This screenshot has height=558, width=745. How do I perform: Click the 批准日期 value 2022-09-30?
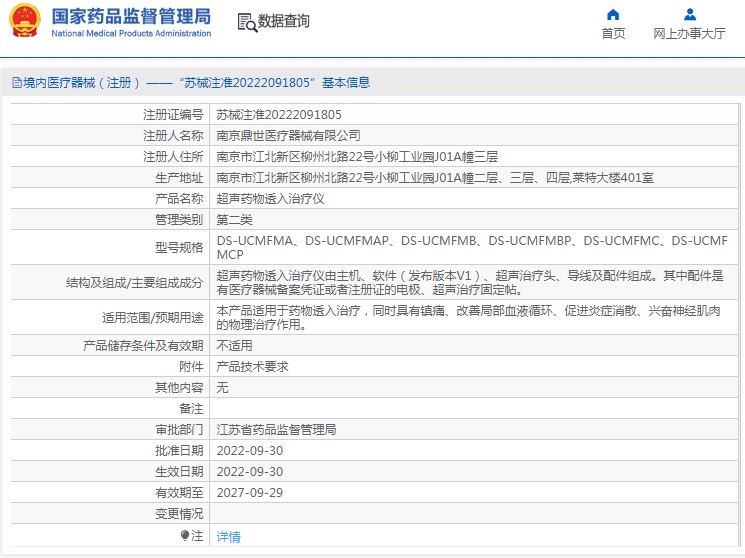coord(249,451)
